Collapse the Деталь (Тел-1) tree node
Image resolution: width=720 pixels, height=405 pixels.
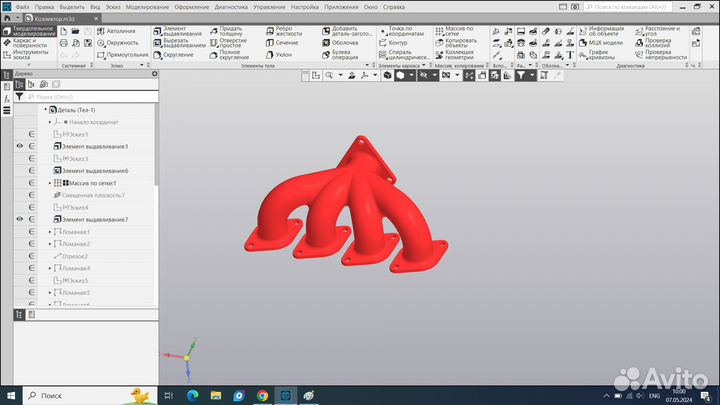[45, 110]
